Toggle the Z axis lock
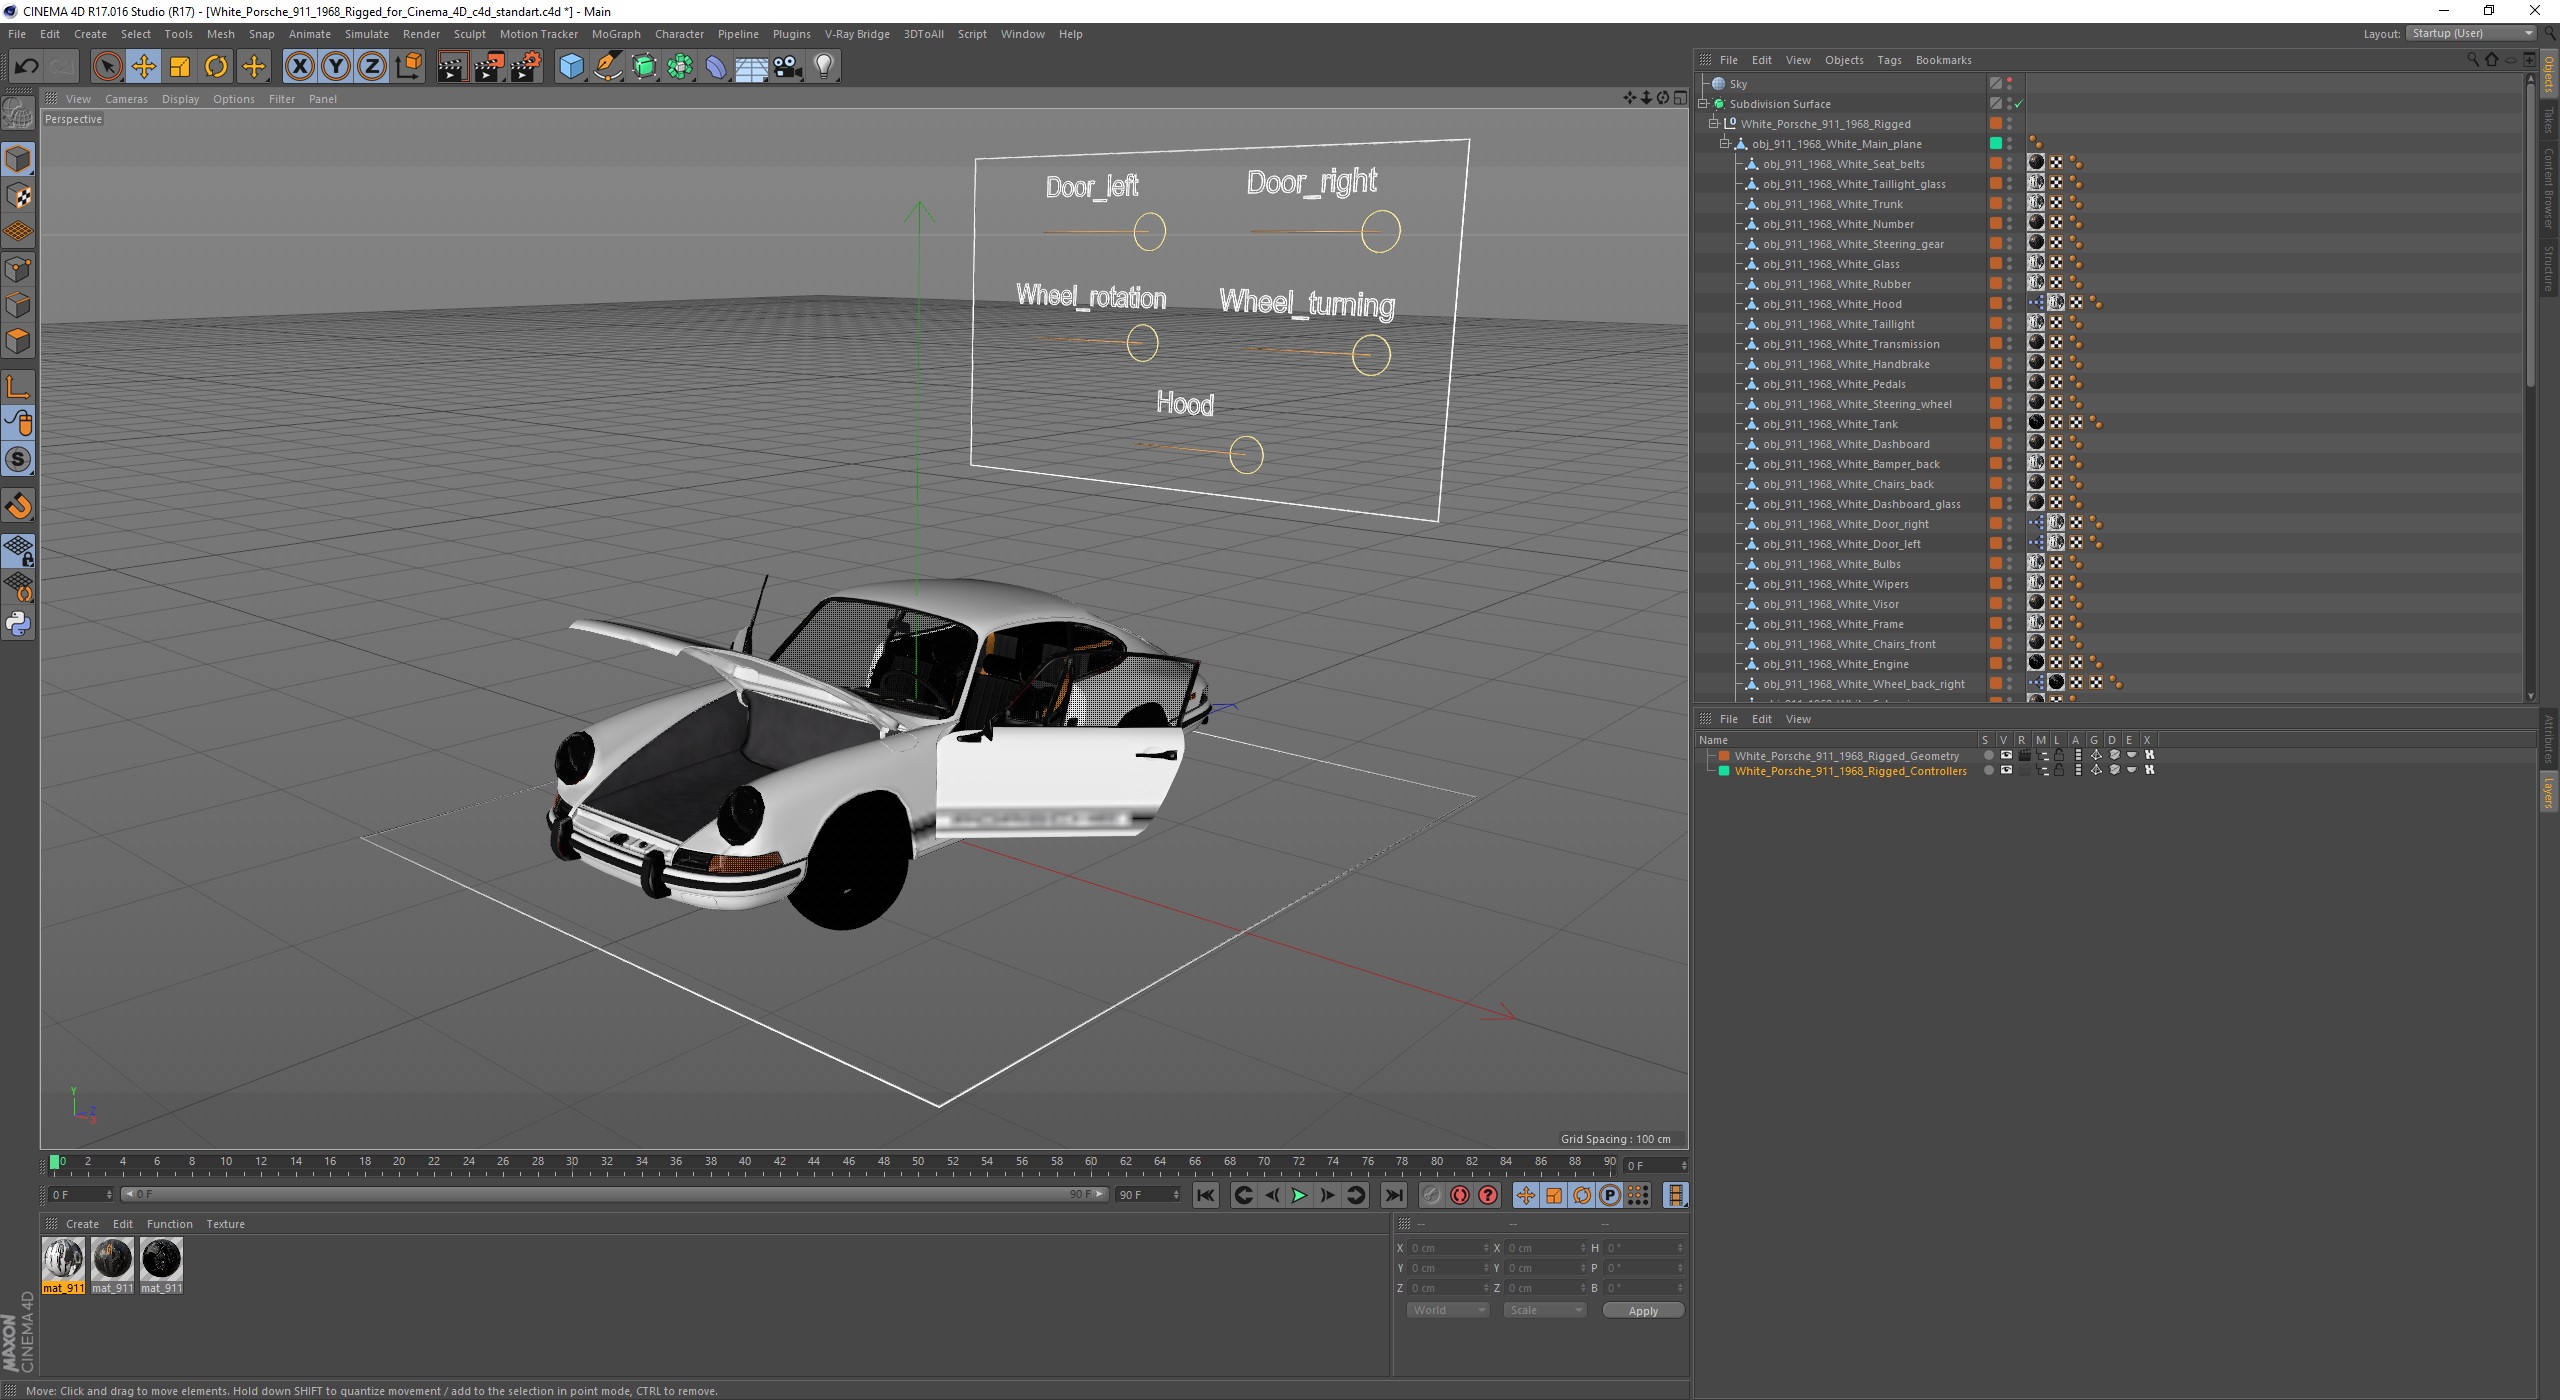 coord(372,67)
